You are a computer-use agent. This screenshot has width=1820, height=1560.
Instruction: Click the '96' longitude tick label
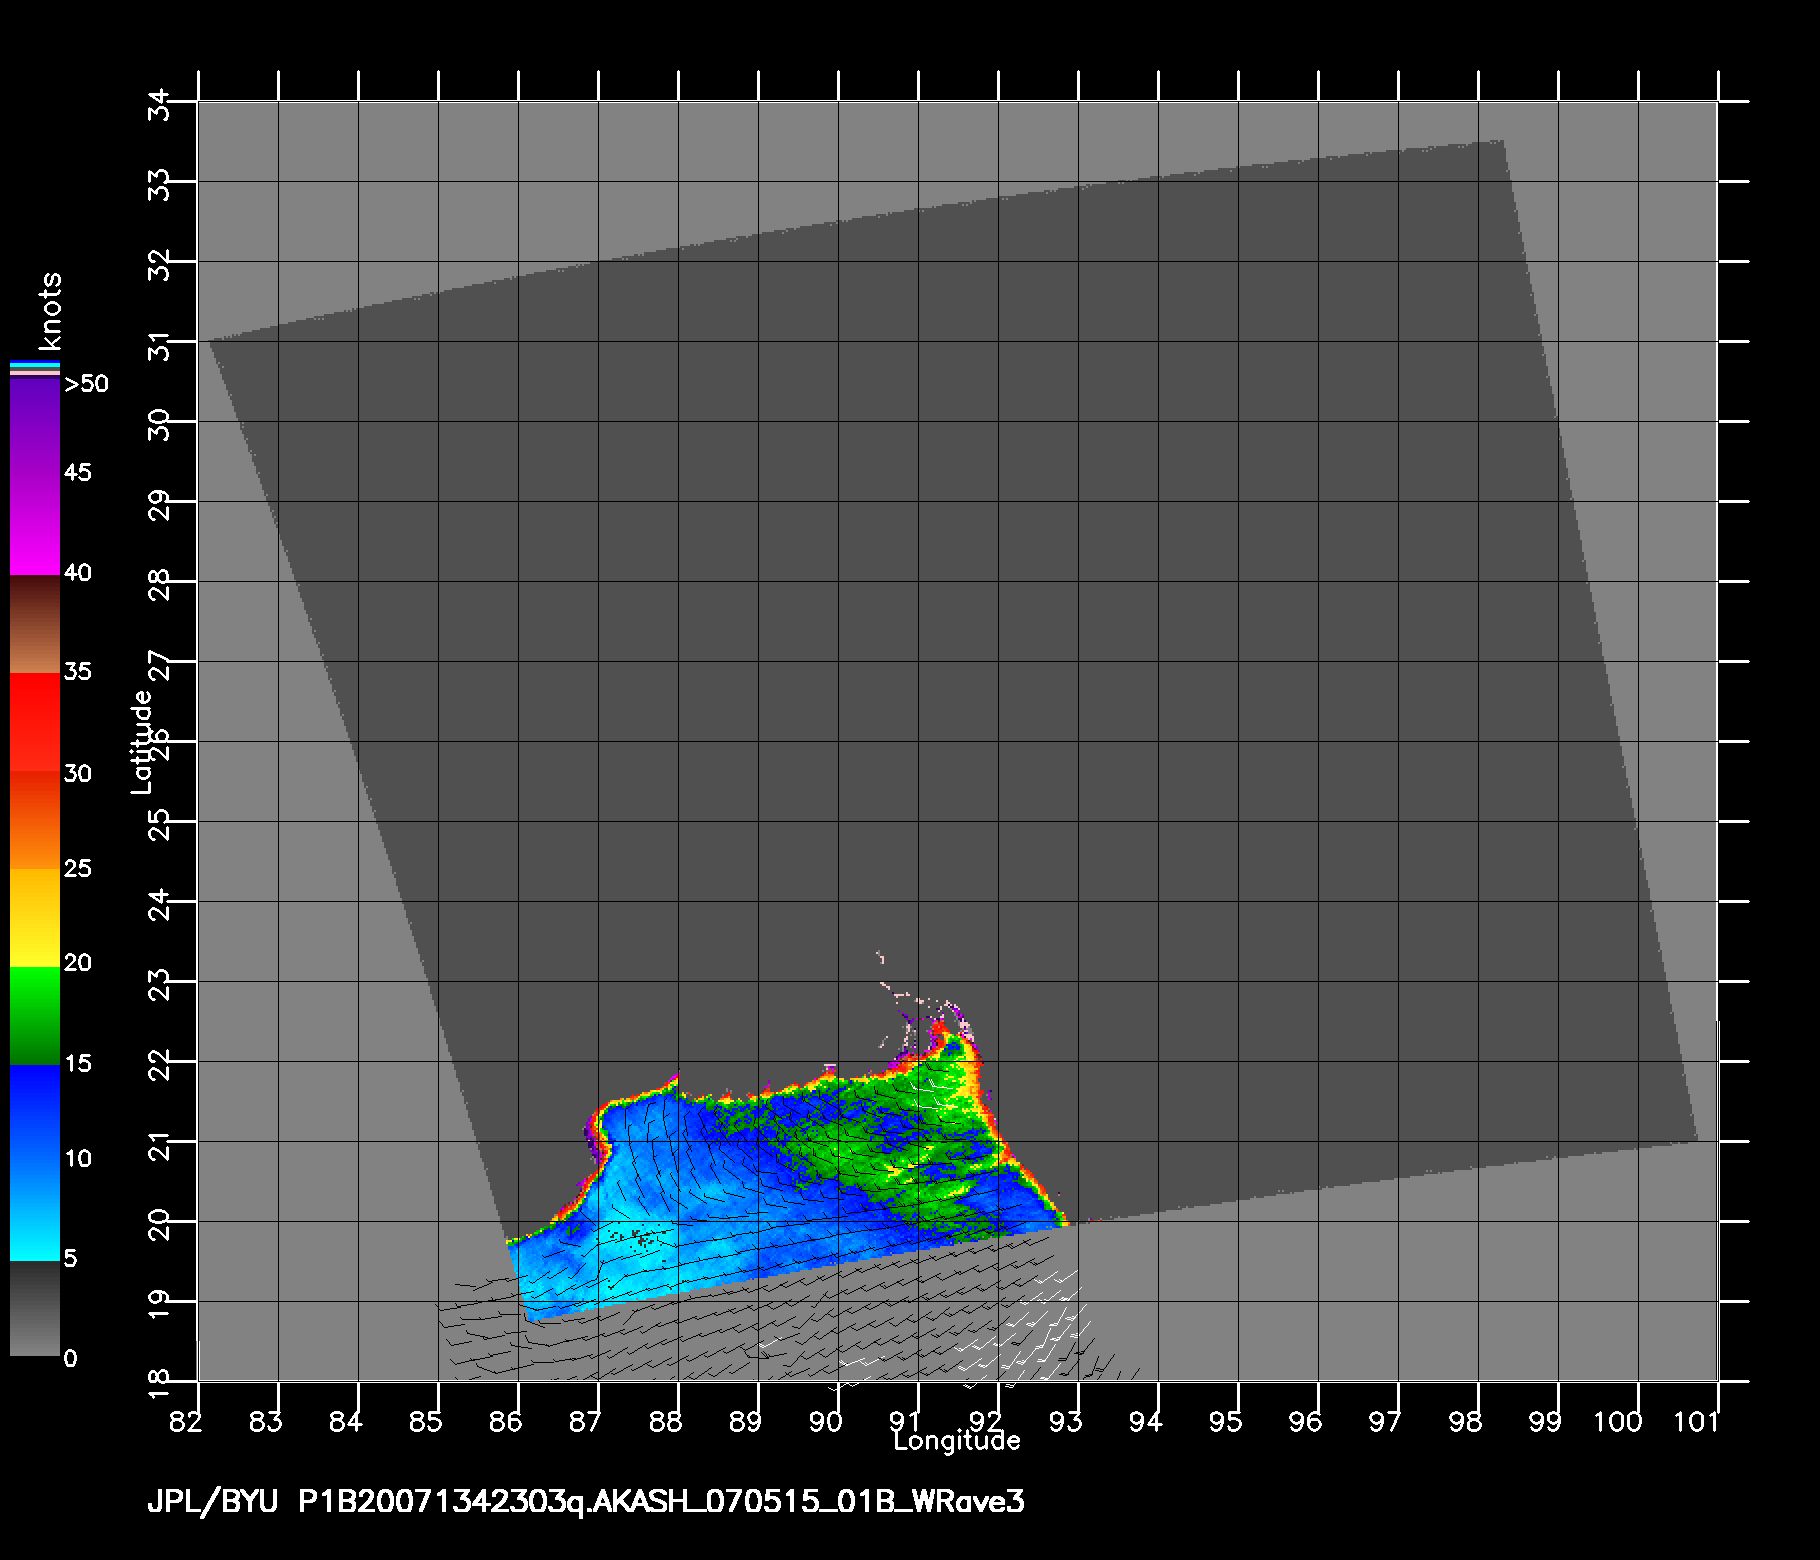[x=1306, y=1421]
